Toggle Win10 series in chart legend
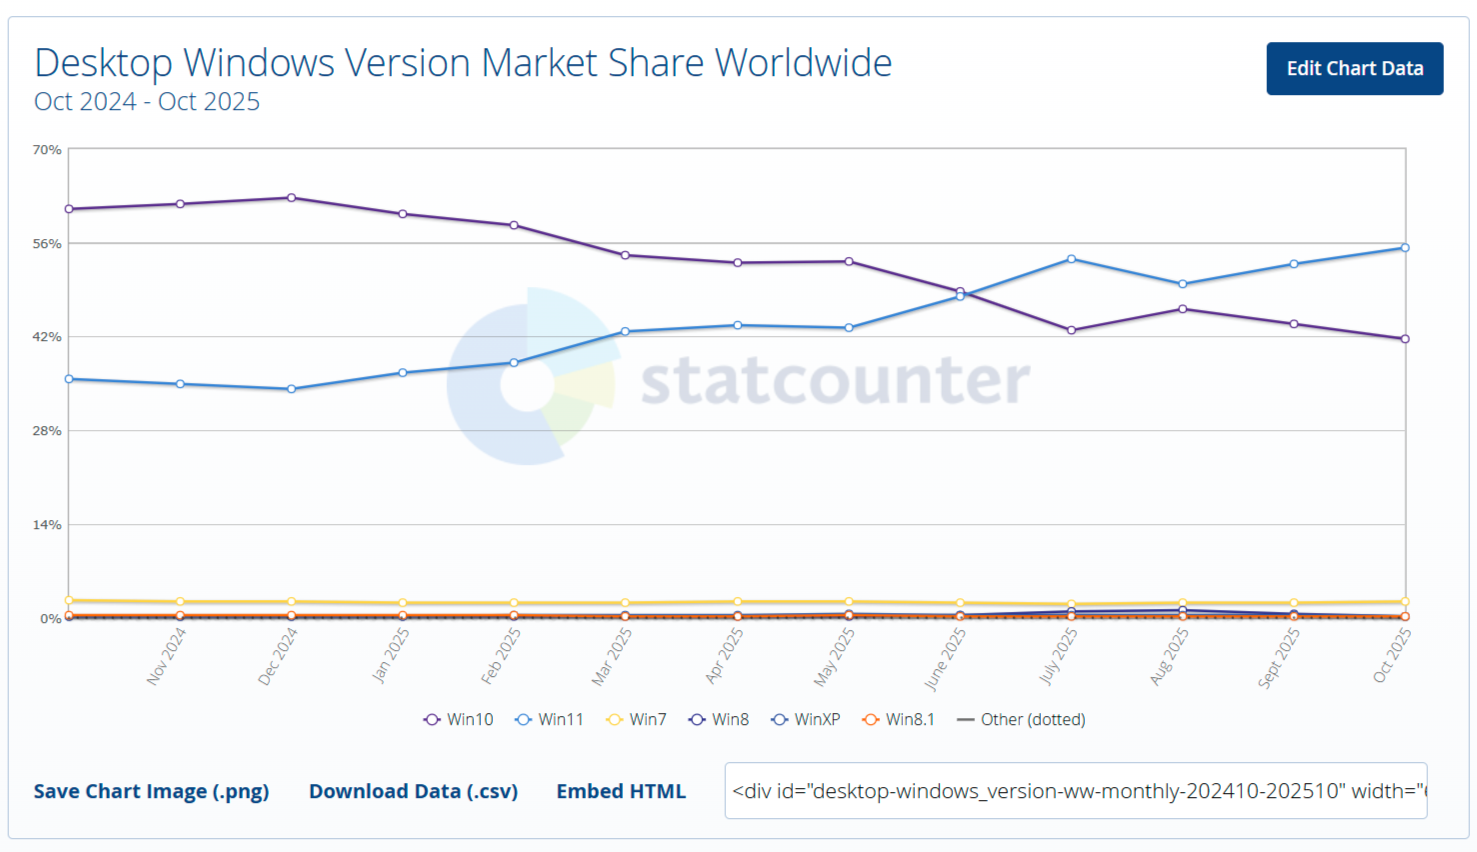The image size is (1477, 852). click(x=458, y=720)
